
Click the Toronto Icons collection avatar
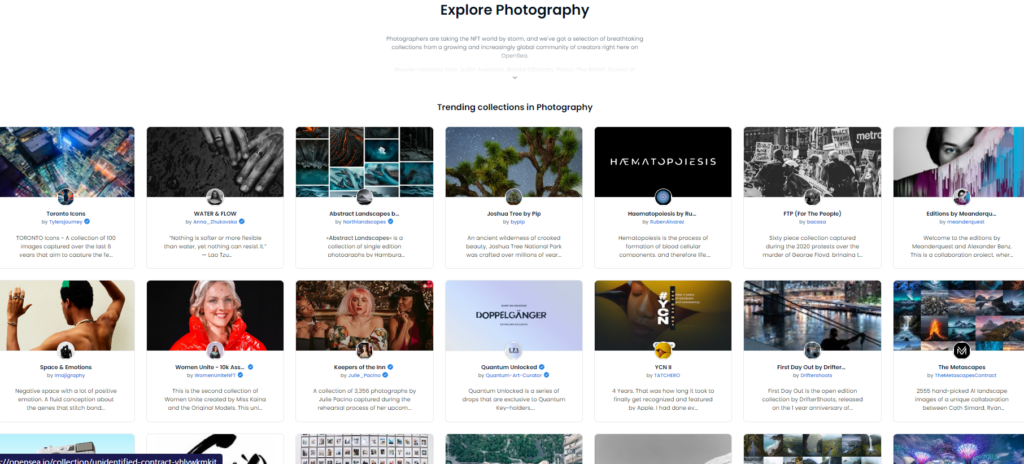[65, 197]
